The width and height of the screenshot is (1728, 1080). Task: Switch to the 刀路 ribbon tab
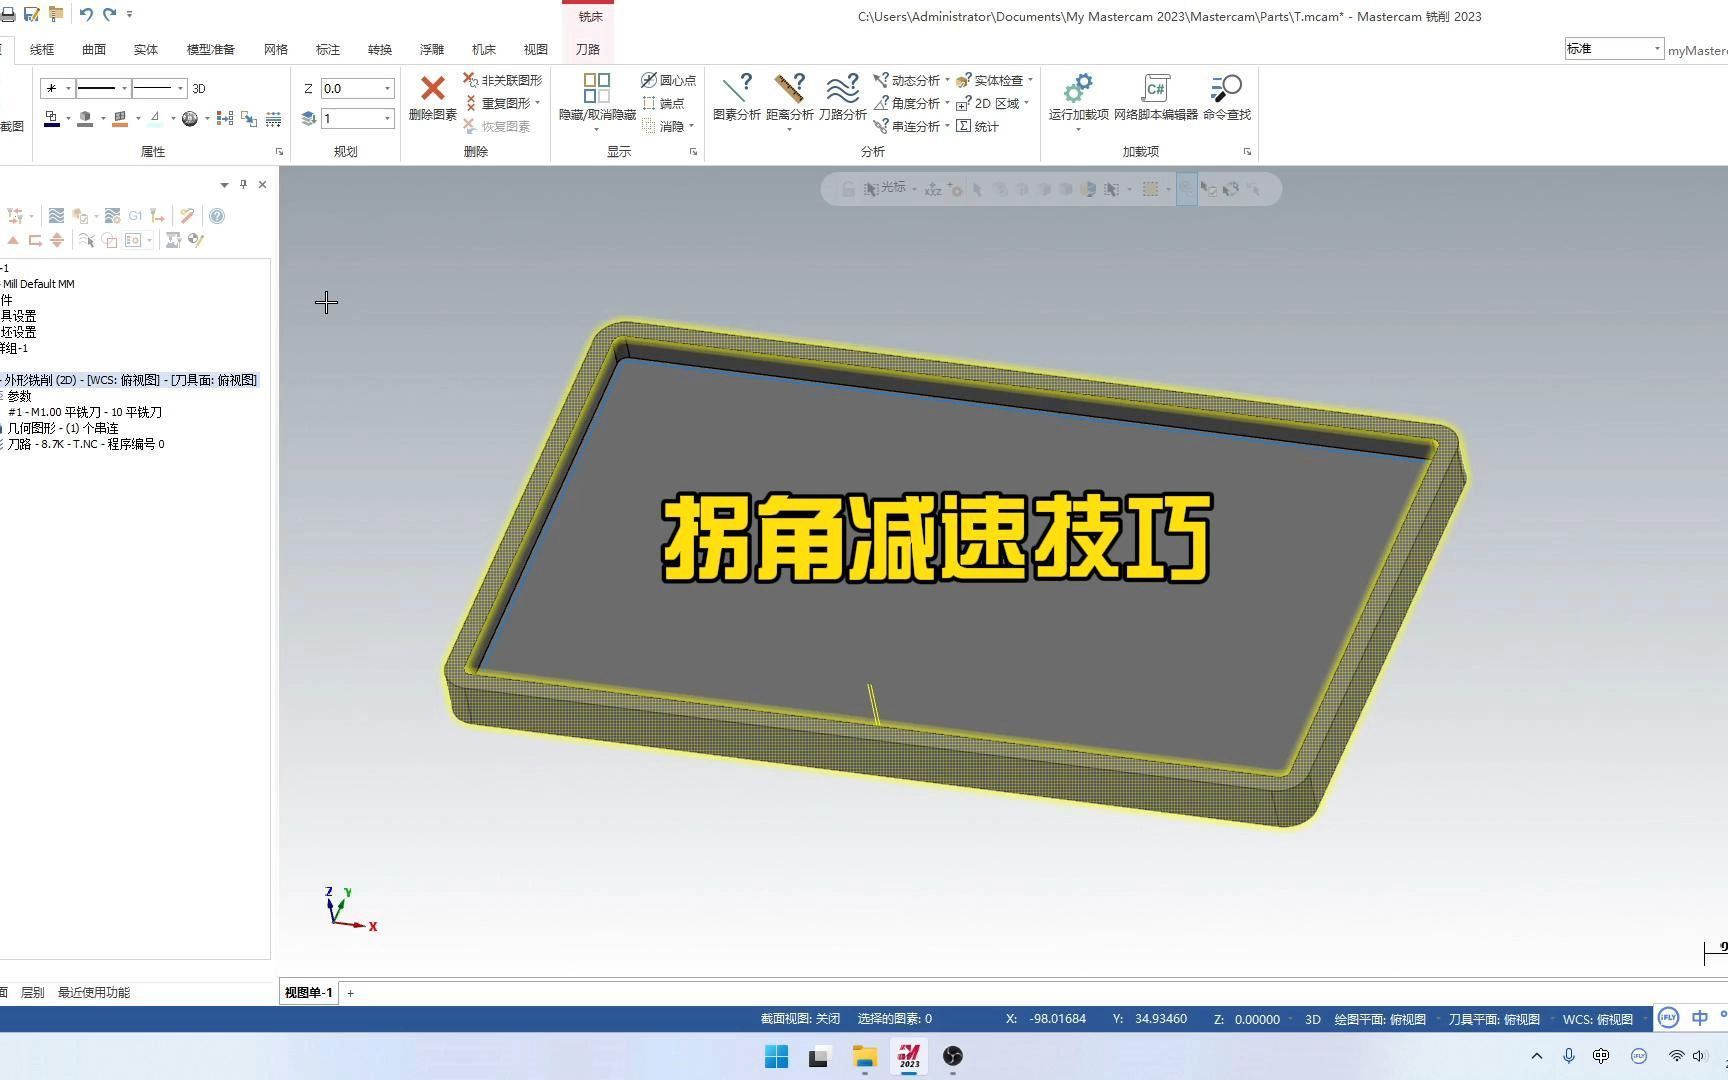[x=587, y=49]
